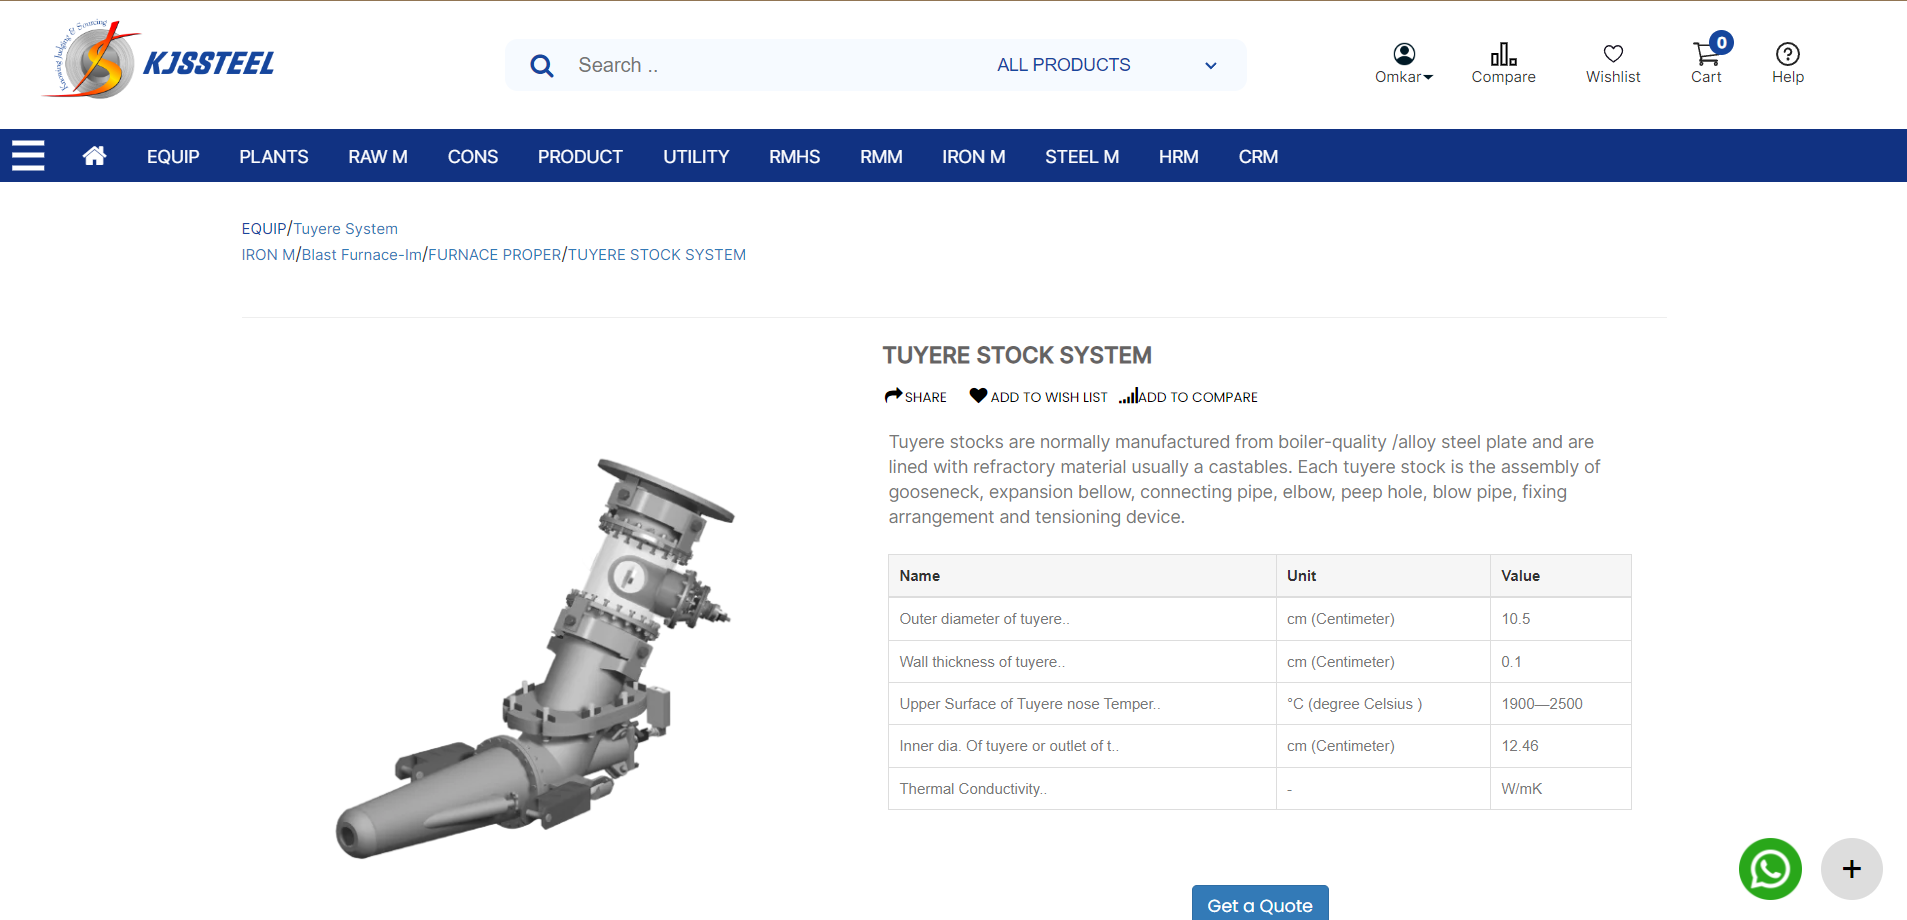Screen dimensions: 1907x920
Task: Open the CRM menu
Action: click(1258, 157)
